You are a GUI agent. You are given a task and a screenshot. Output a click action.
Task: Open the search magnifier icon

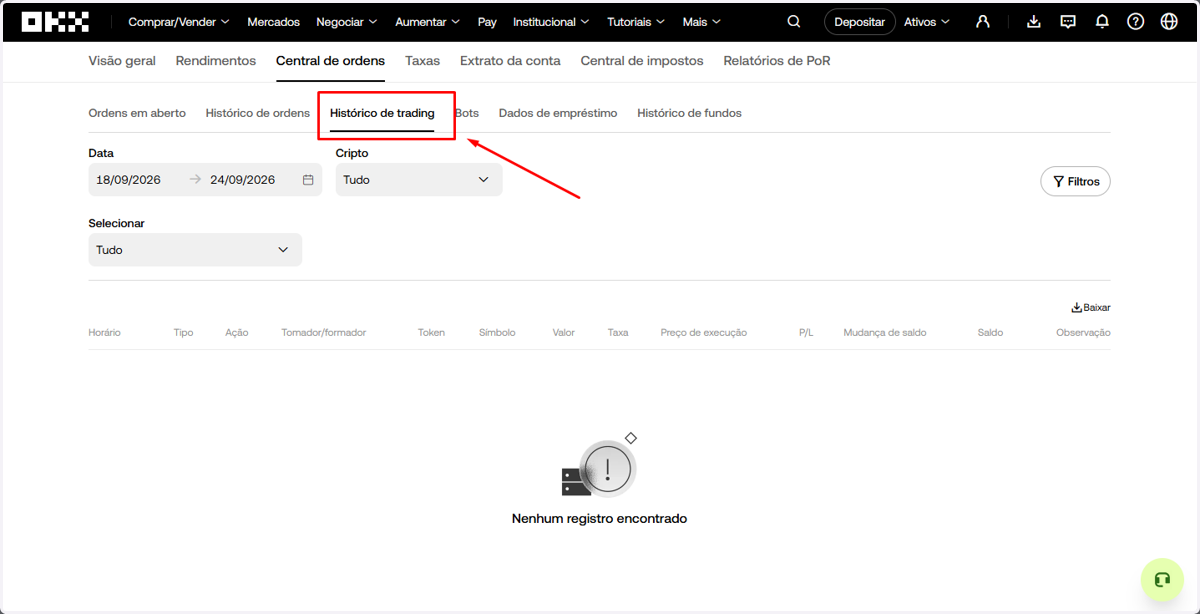(794, 21)
